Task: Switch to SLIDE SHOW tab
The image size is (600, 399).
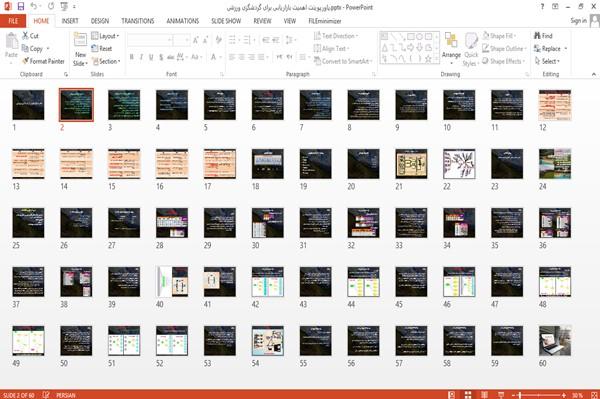Action: coord(226,21)
